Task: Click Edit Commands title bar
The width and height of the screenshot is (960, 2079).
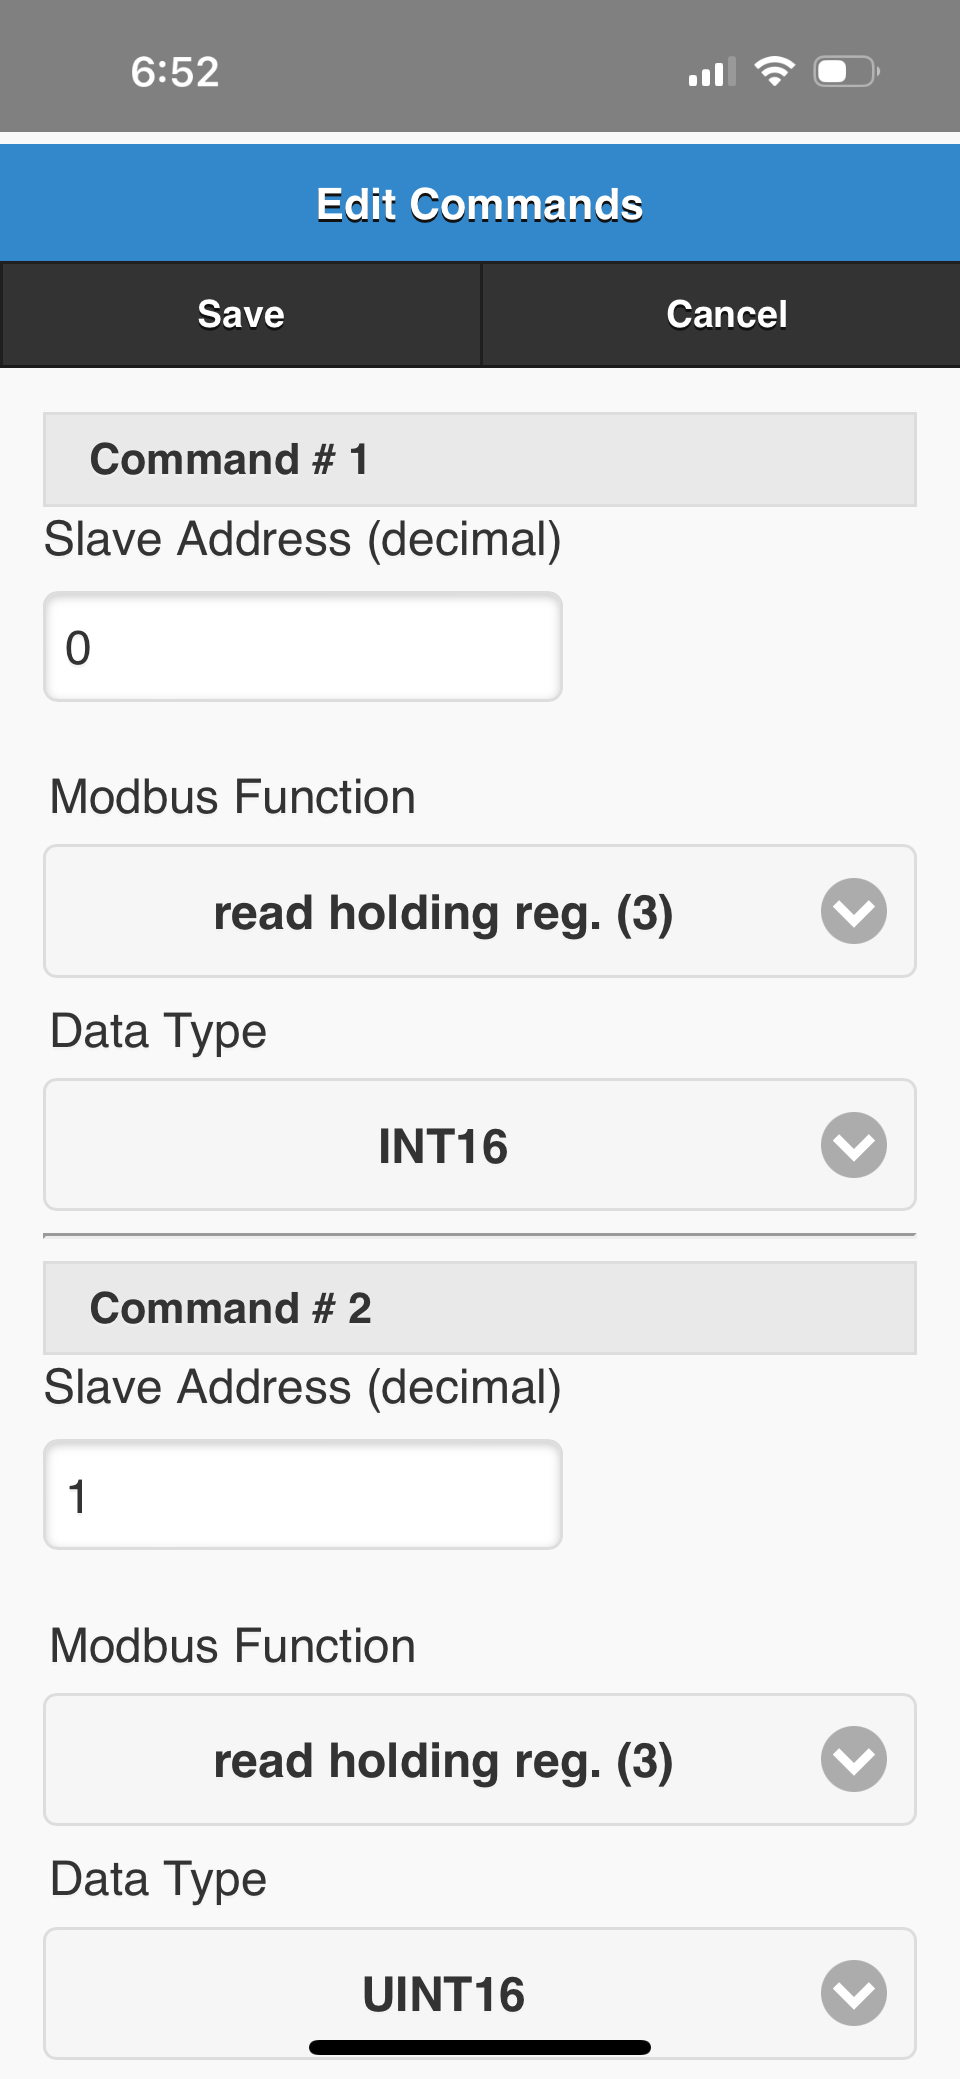Action: pos(480,204)
